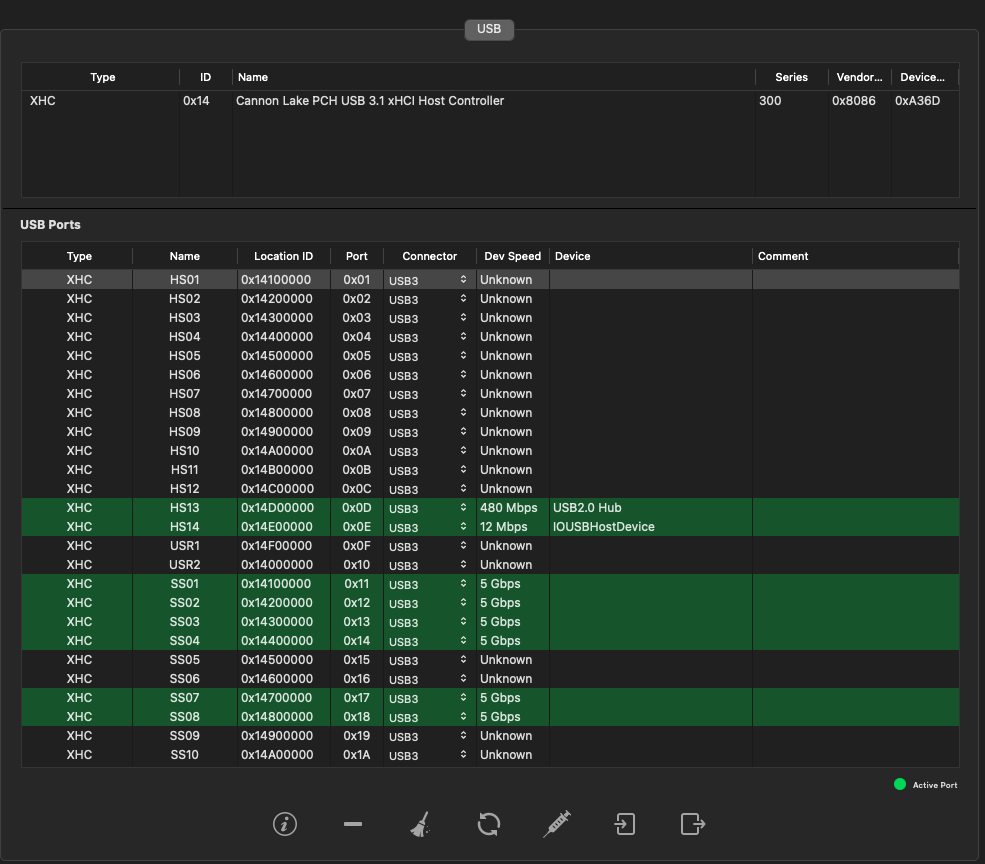
Task: Click the Vendor column header in controller table
Action: (x=858, y=77)
